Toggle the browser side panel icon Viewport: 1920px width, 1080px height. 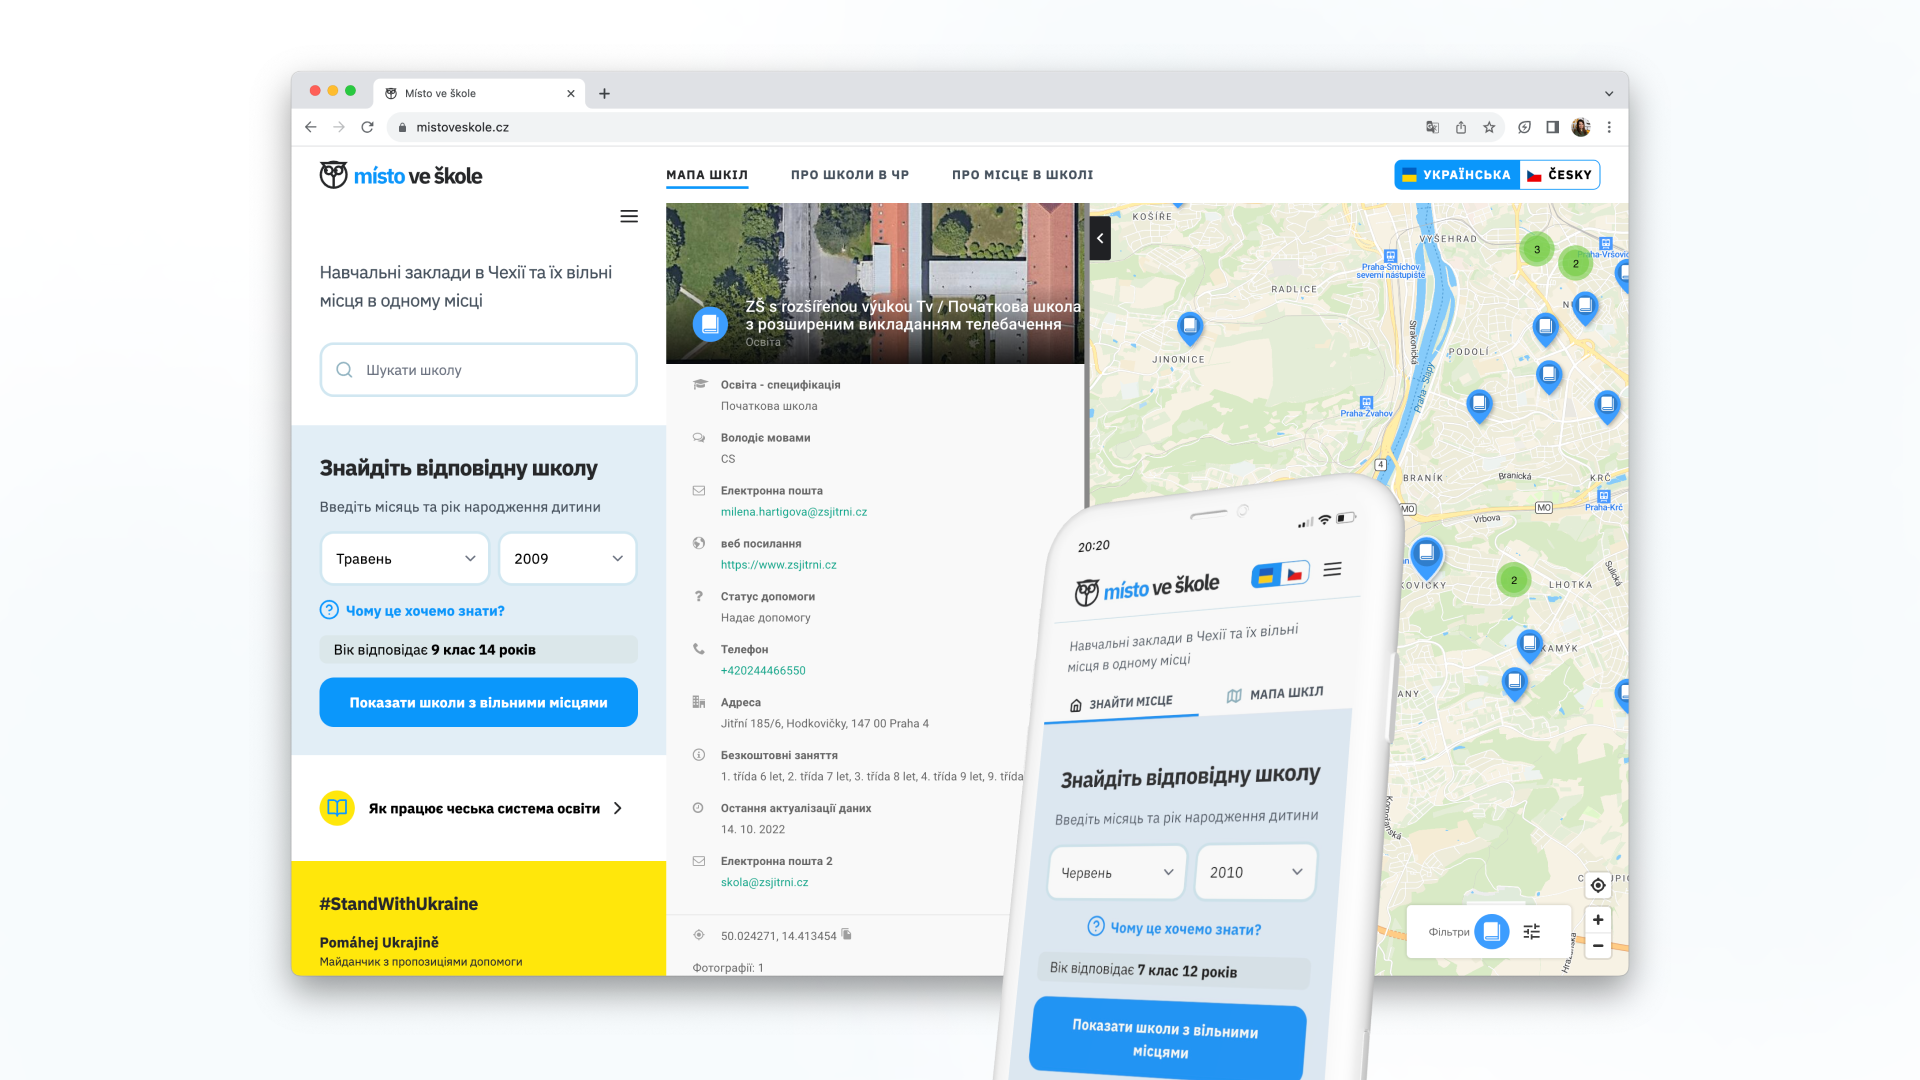[x=1552, y=127]
